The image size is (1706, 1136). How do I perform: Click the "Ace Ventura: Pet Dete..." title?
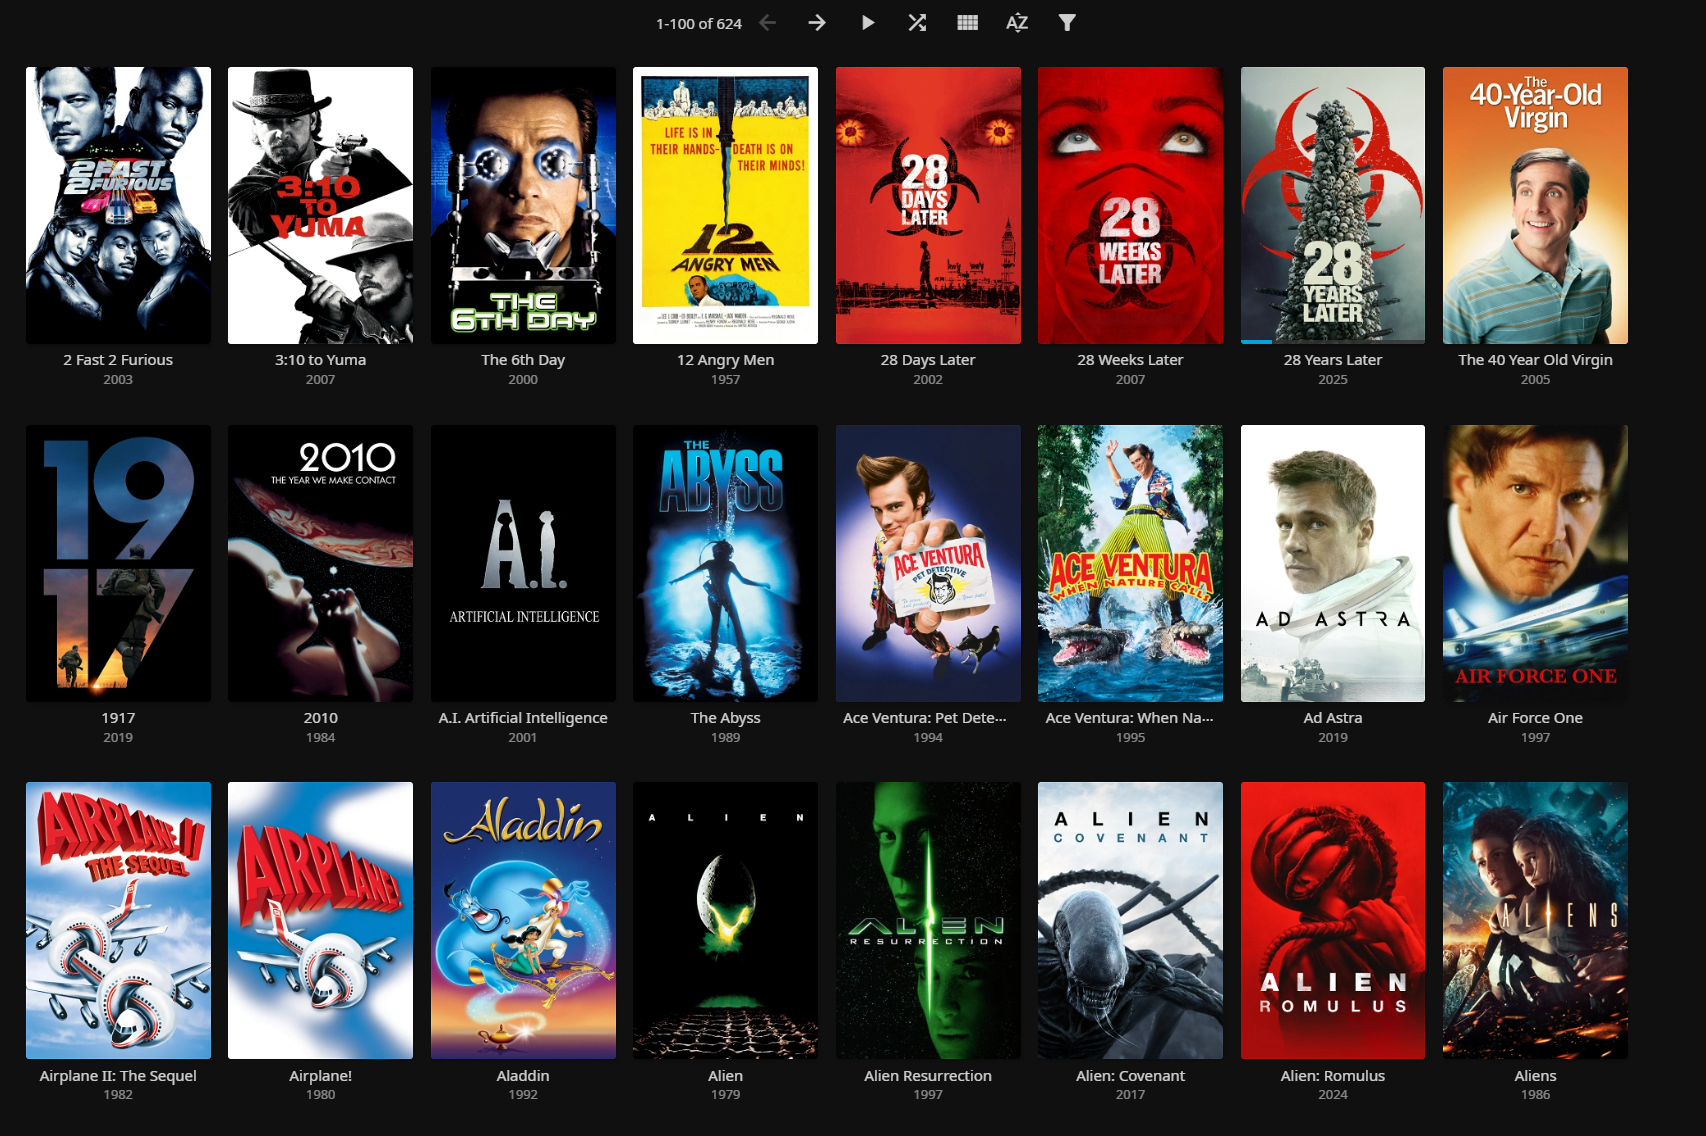click(x=925, y=718)
